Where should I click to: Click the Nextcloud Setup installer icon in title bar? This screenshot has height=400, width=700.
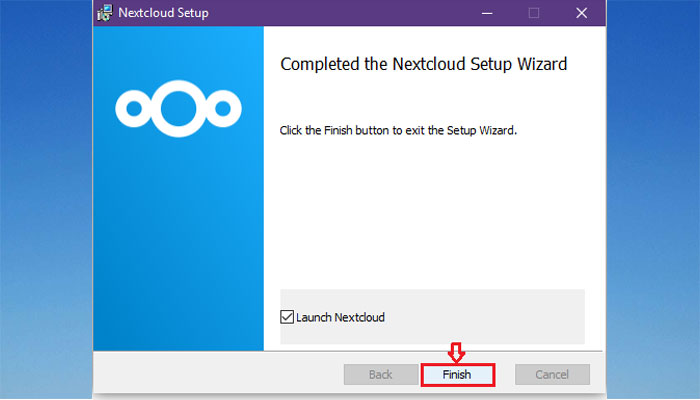coord(105,13)
